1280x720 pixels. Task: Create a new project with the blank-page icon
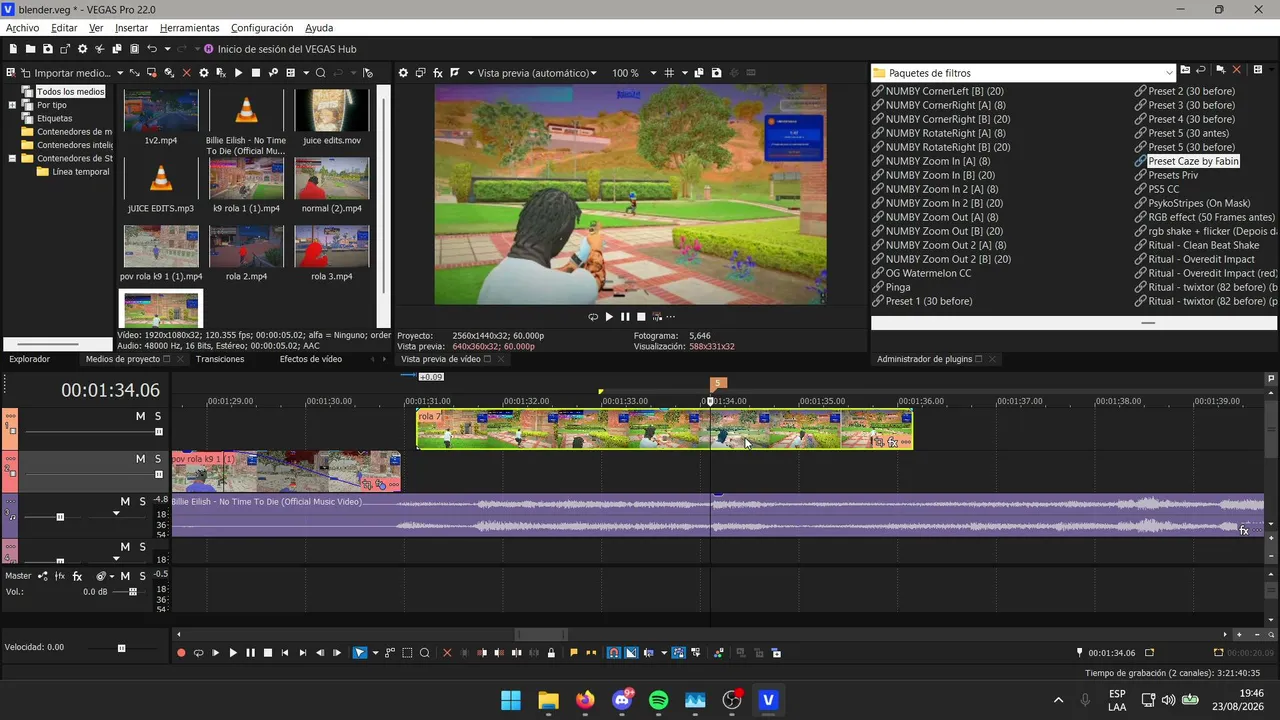14,49
